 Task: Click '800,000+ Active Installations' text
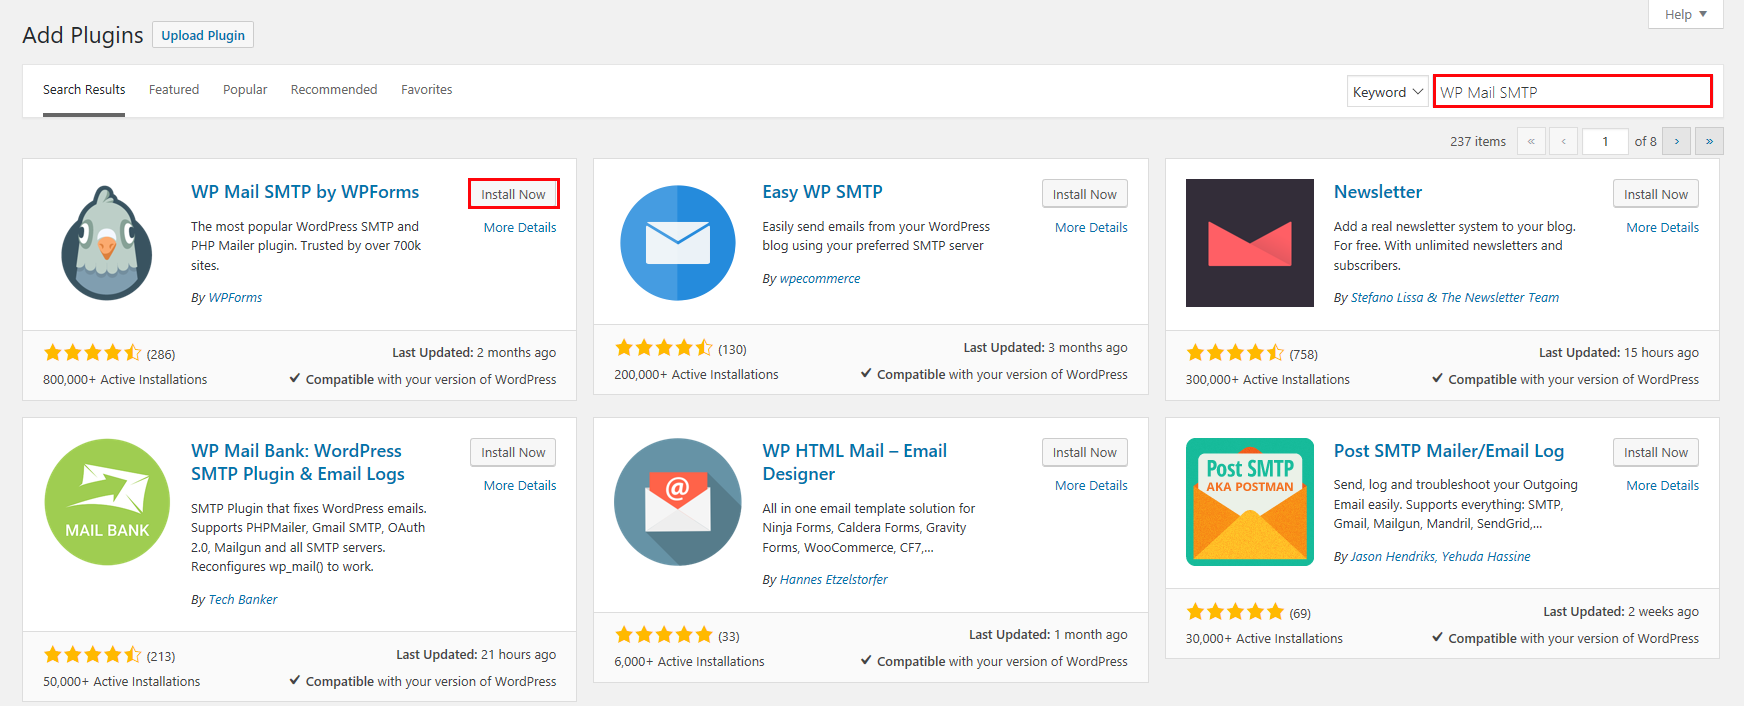point(125,380)
